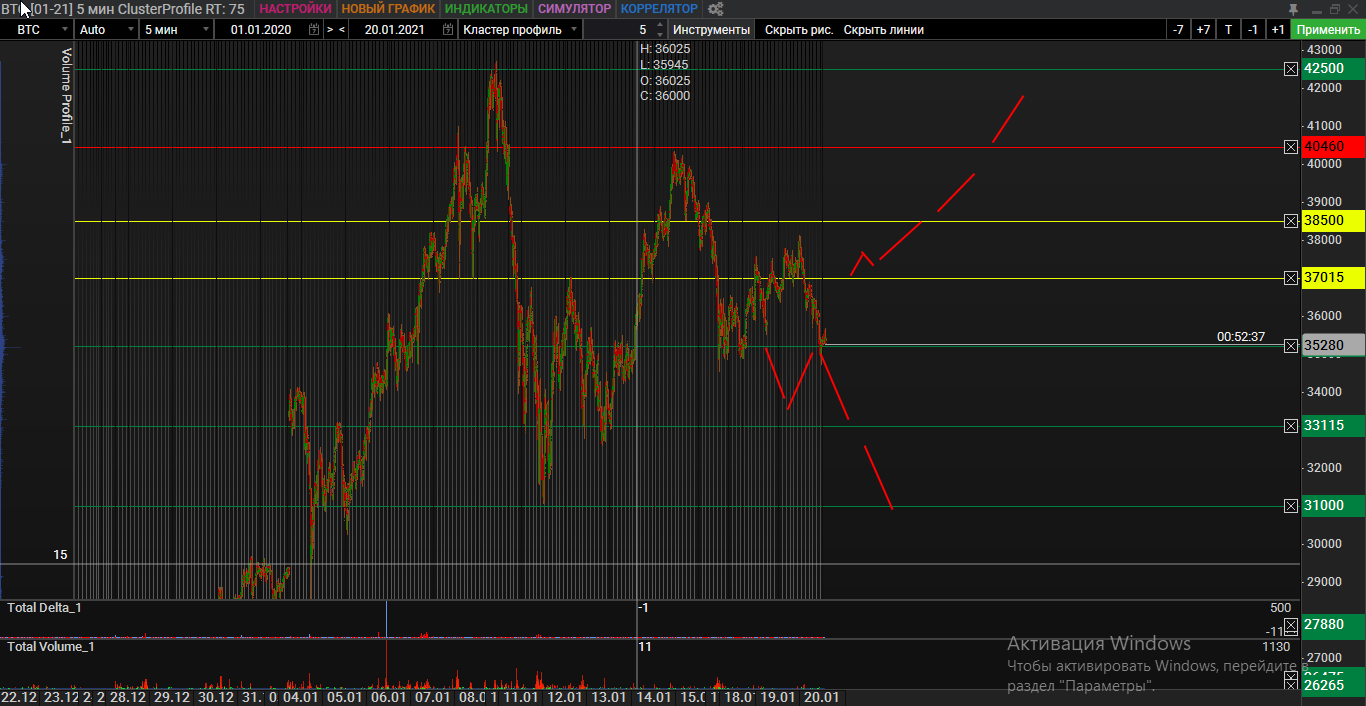Open the НАСТРОЙКИ menu
This screenshot has width=1366, height=706.
pos(295,9)
